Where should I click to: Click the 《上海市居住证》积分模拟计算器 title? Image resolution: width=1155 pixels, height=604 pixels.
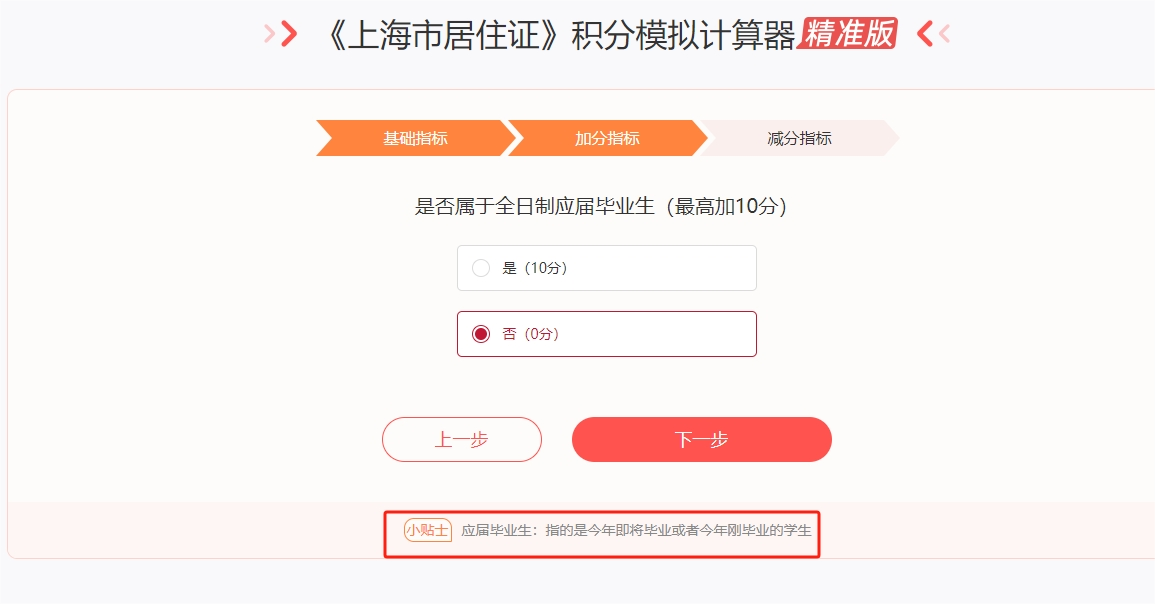[x=558, y=35]
